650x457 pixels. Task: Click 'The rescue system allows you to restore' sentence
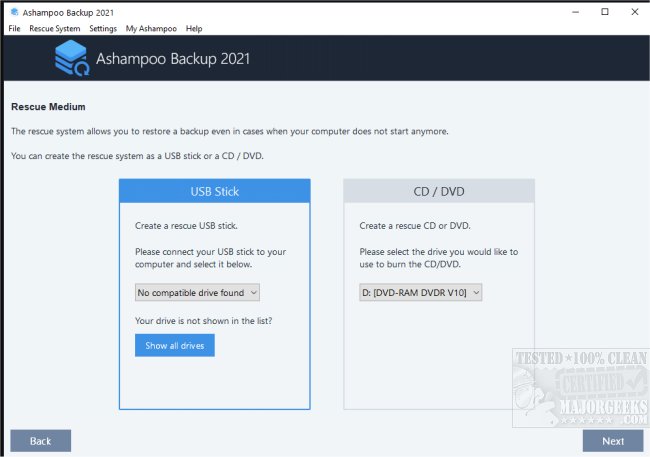point(230,131)
